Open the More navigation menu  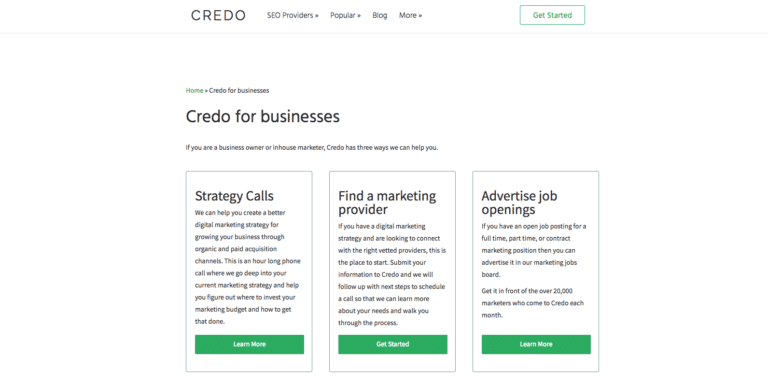(410, 15)
